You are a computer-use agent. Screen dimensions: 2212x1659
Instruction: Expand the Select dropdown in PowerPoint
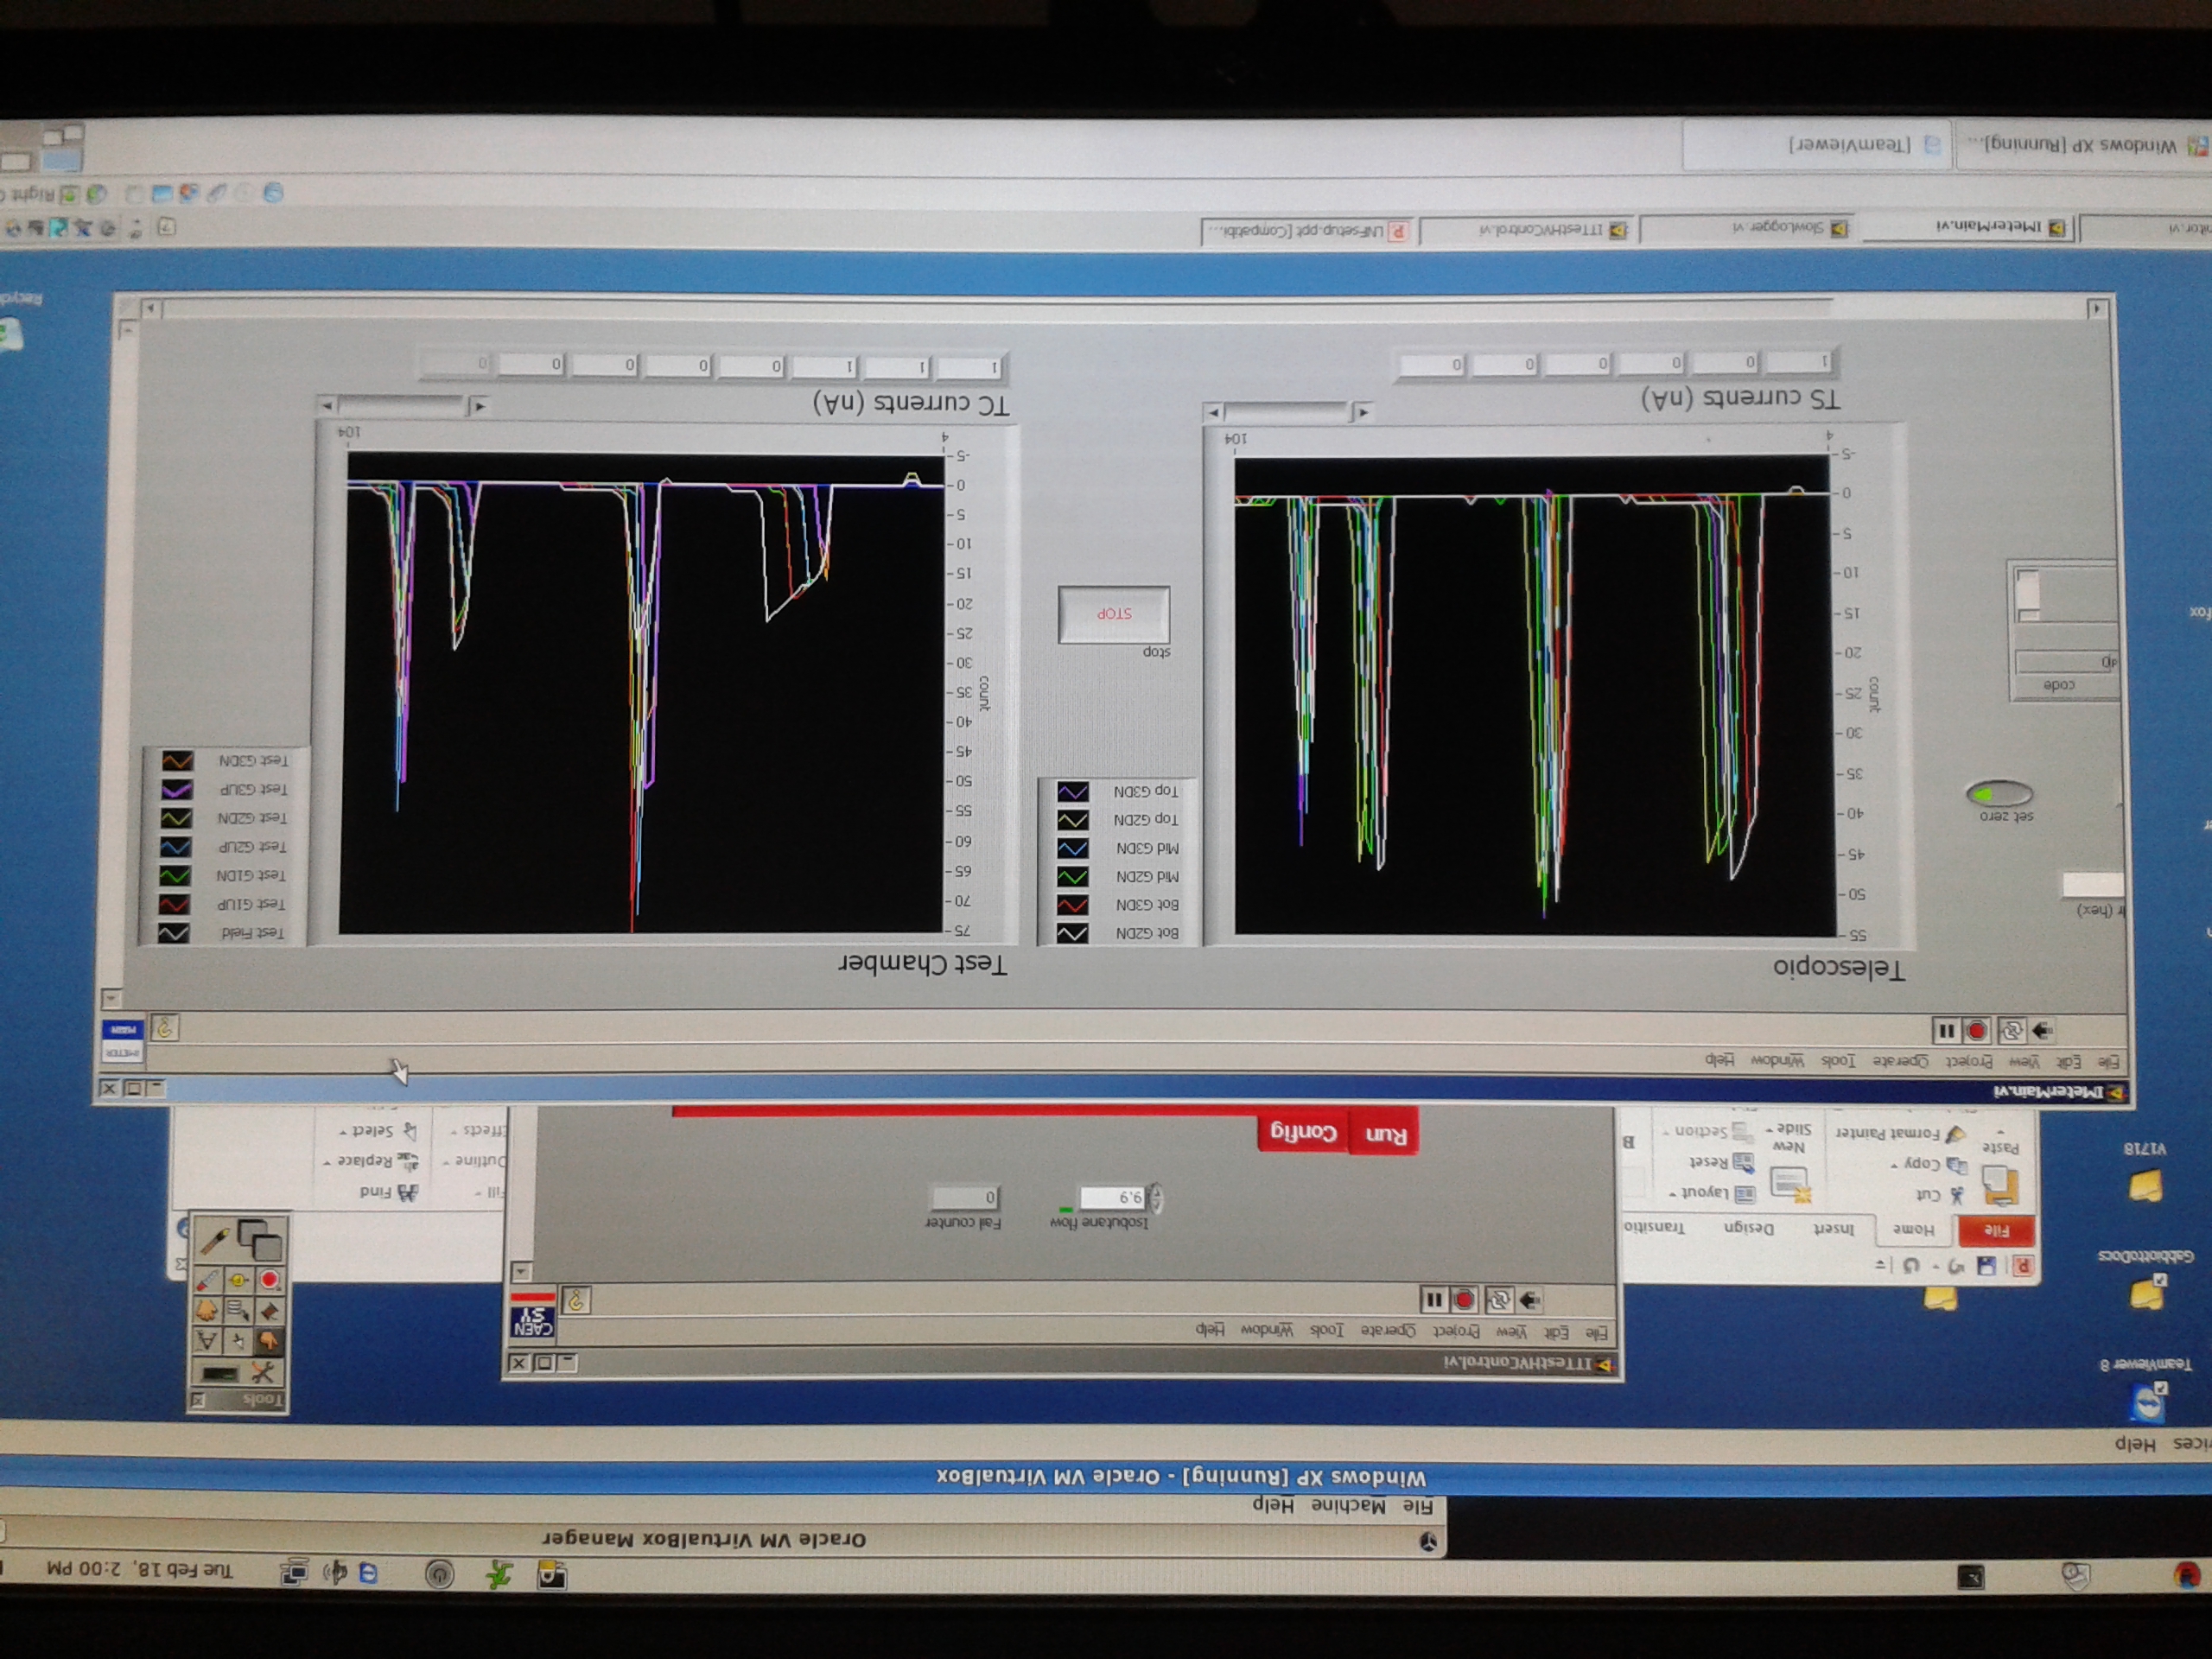(x=342, y=1133)
